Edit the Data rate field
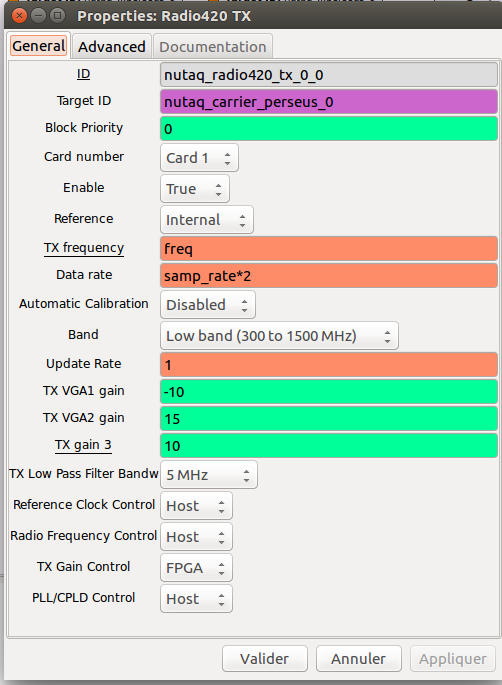 coord(329,276)
